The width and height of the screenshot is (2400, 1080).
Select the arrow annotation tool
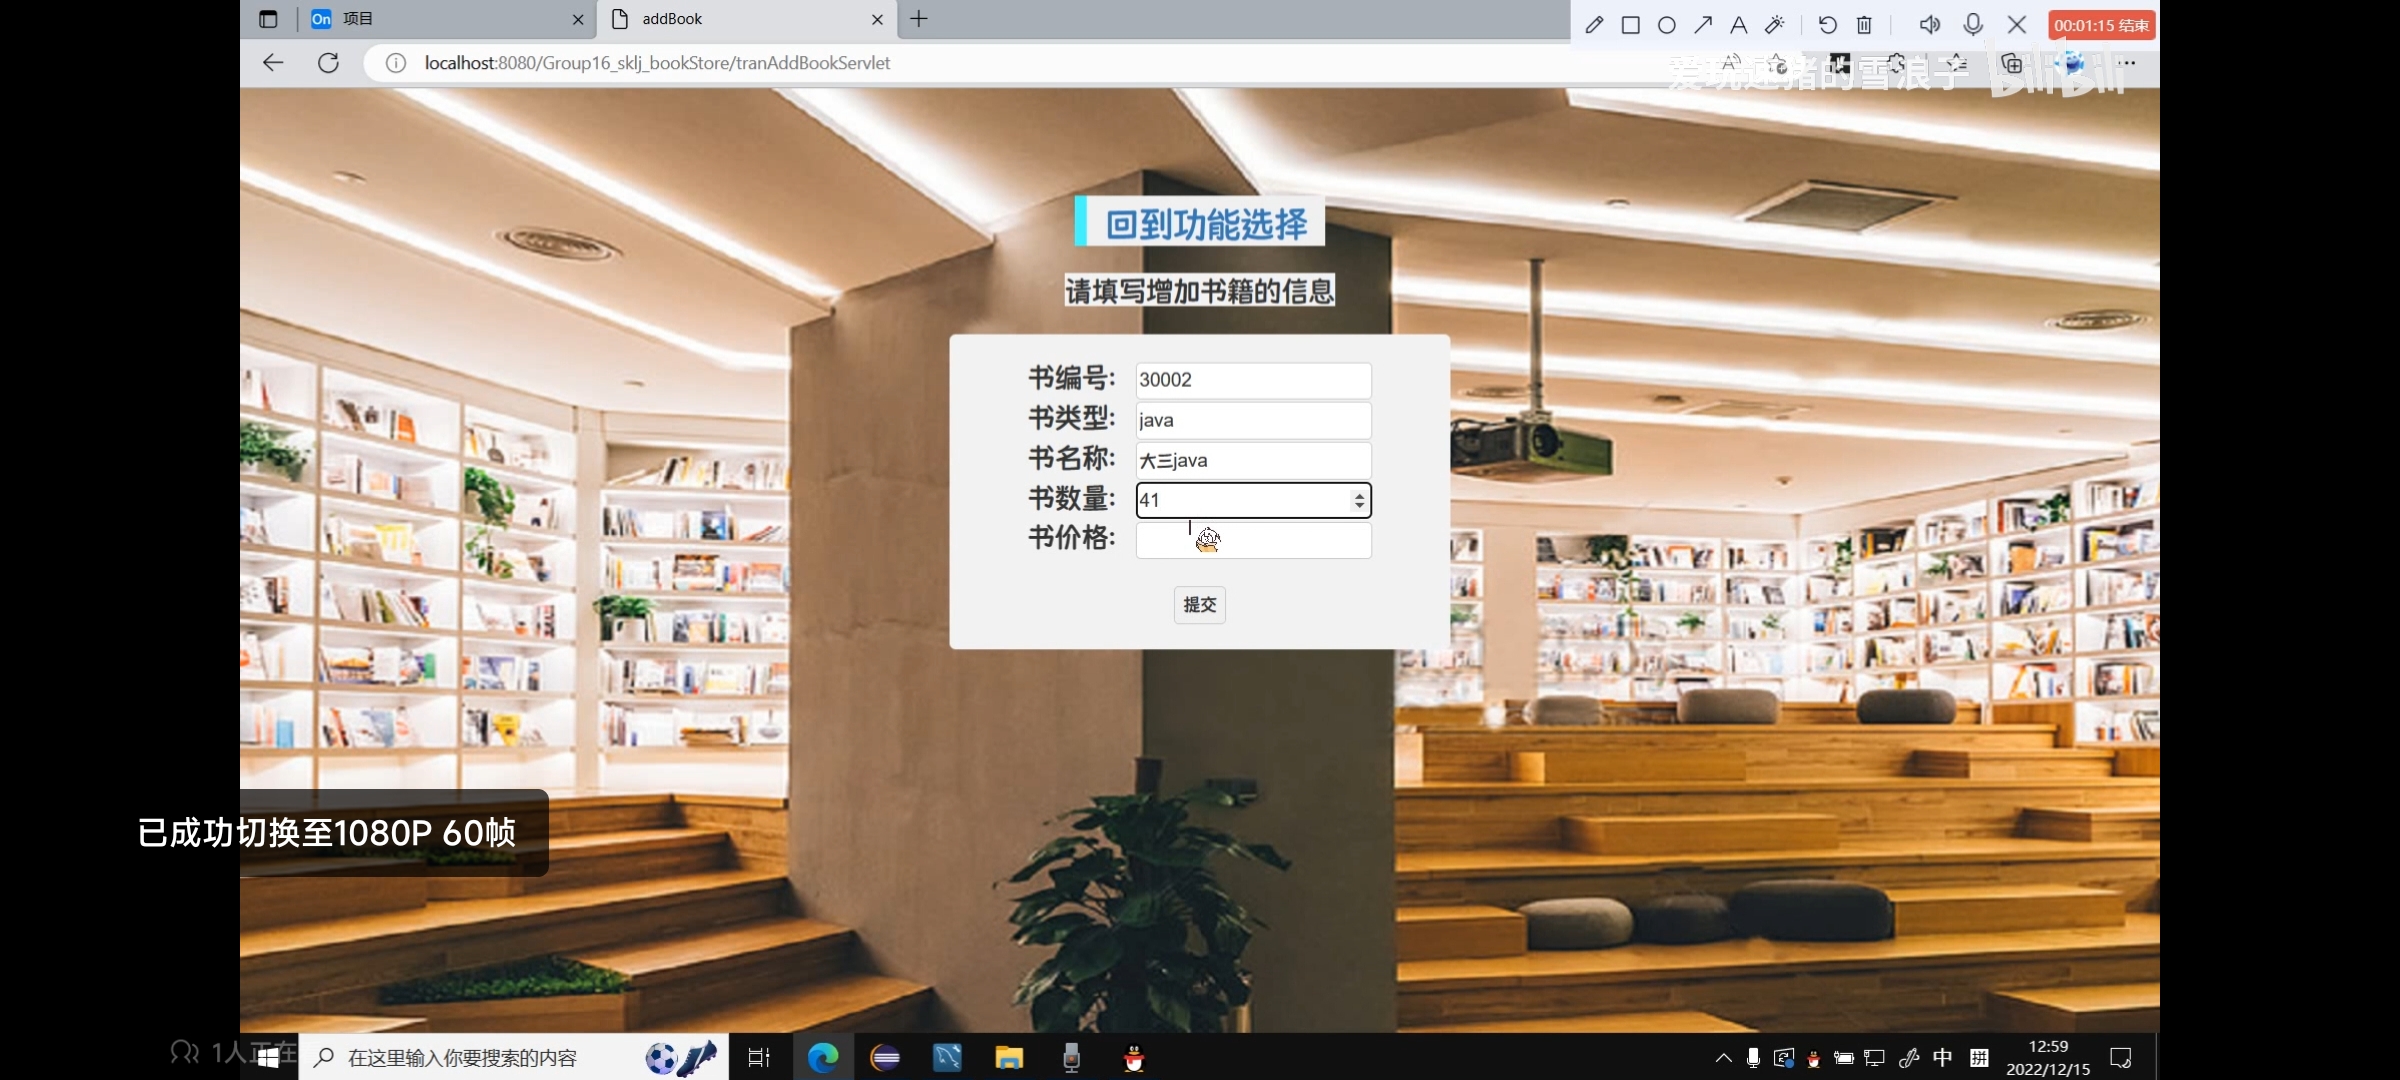coord(1703,25)
